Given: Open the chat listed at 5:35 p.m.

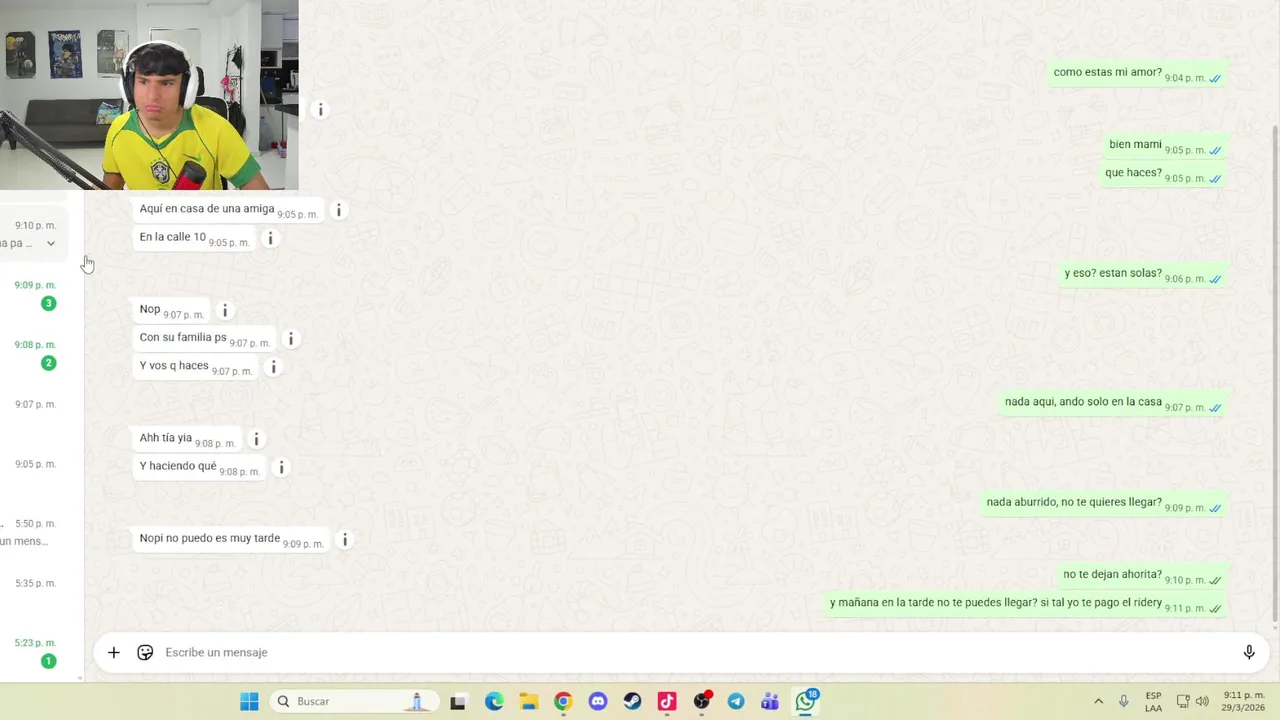Looking at the screenshot, I should 35,593.
